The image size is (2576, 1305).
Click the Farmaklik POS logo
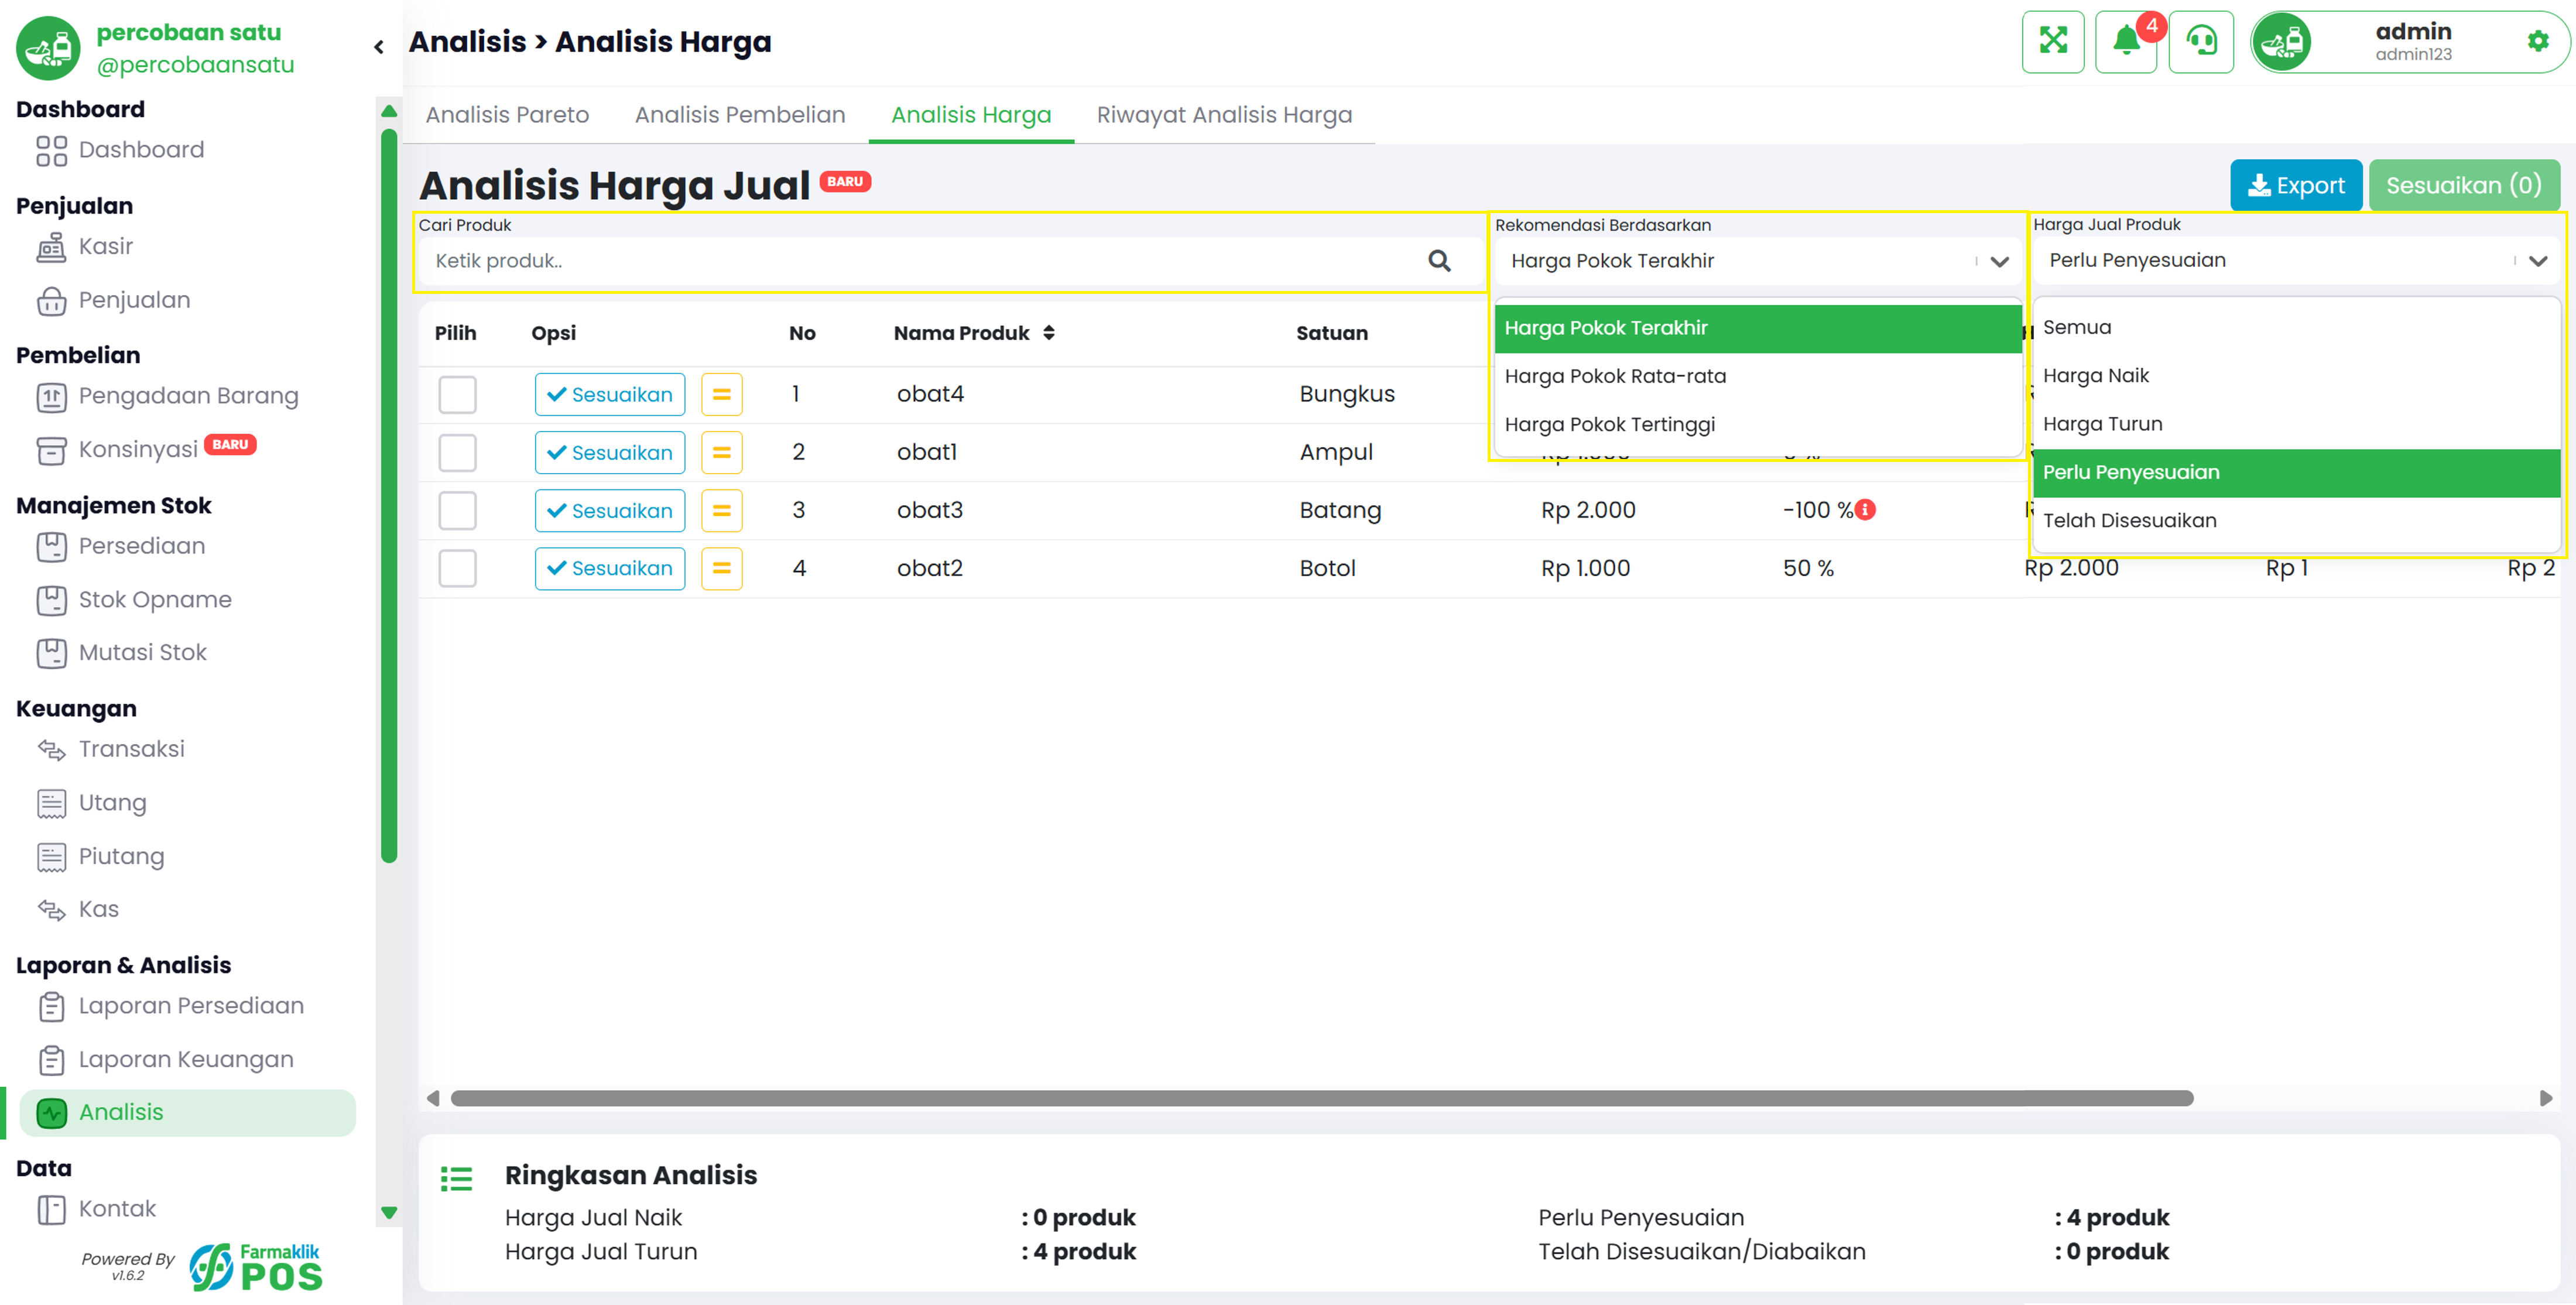click(256, 1267)
